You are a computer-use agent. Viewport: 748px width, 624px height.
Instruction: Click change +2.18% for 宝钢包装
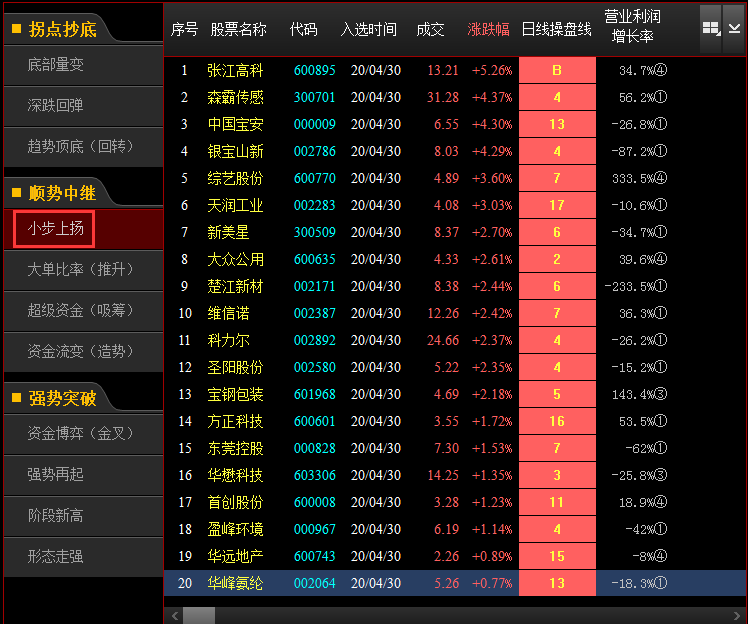(x=492, y=395)
